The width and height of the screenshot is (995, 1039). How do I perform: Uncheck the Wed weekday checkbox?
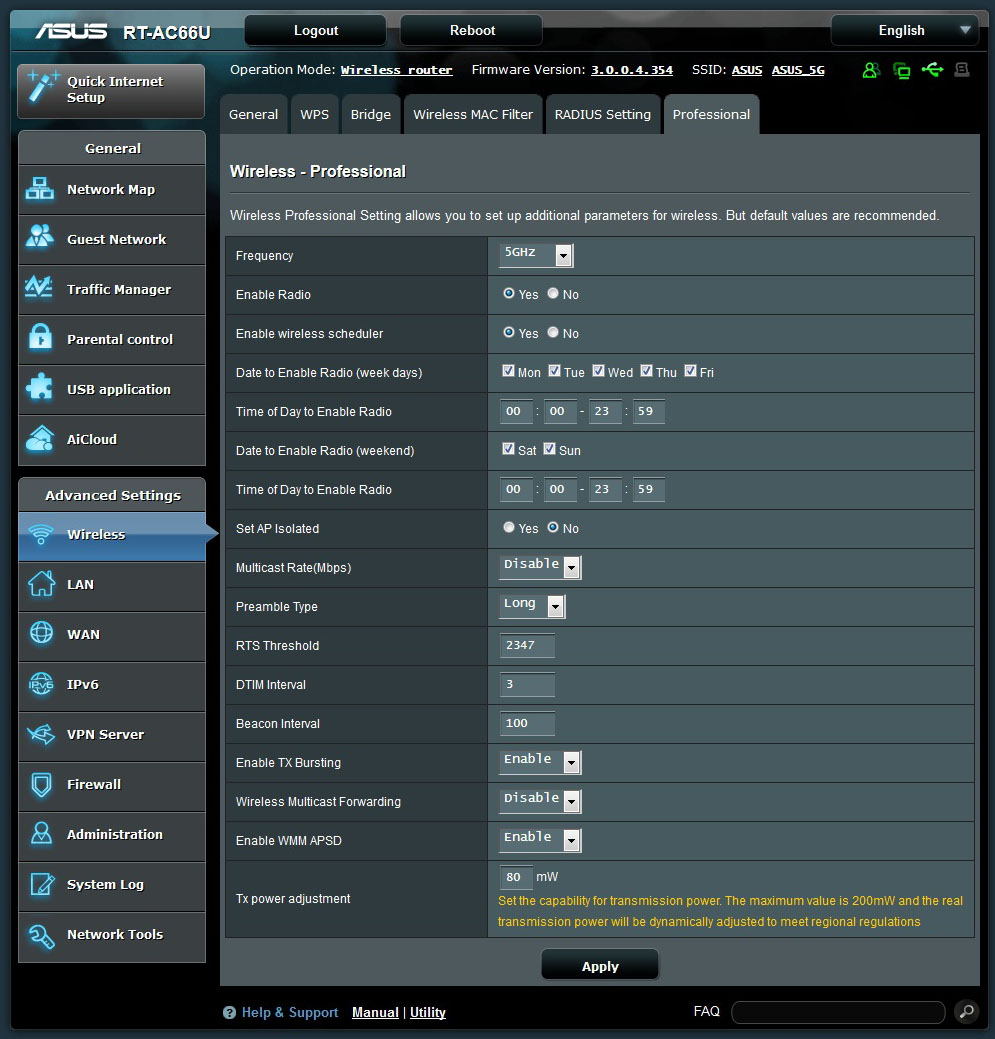pyautogui.click(x=598, y=370)
